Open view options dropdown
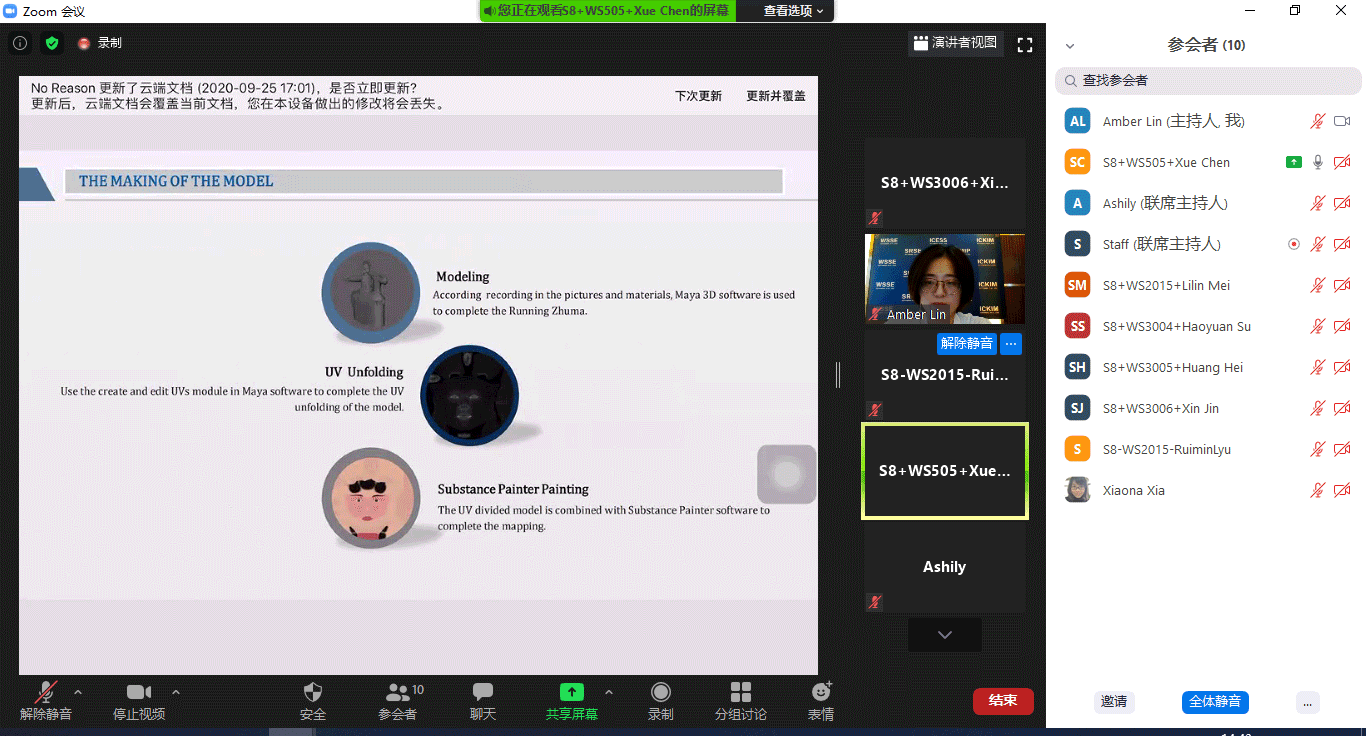1366x736 pixels. [x=794, y=11]
